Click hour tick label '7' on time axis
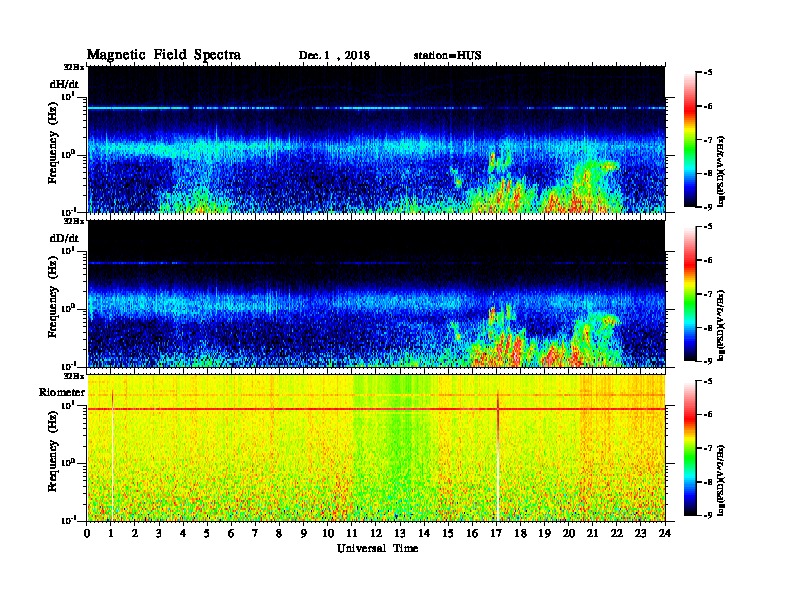 click(255, 534)
